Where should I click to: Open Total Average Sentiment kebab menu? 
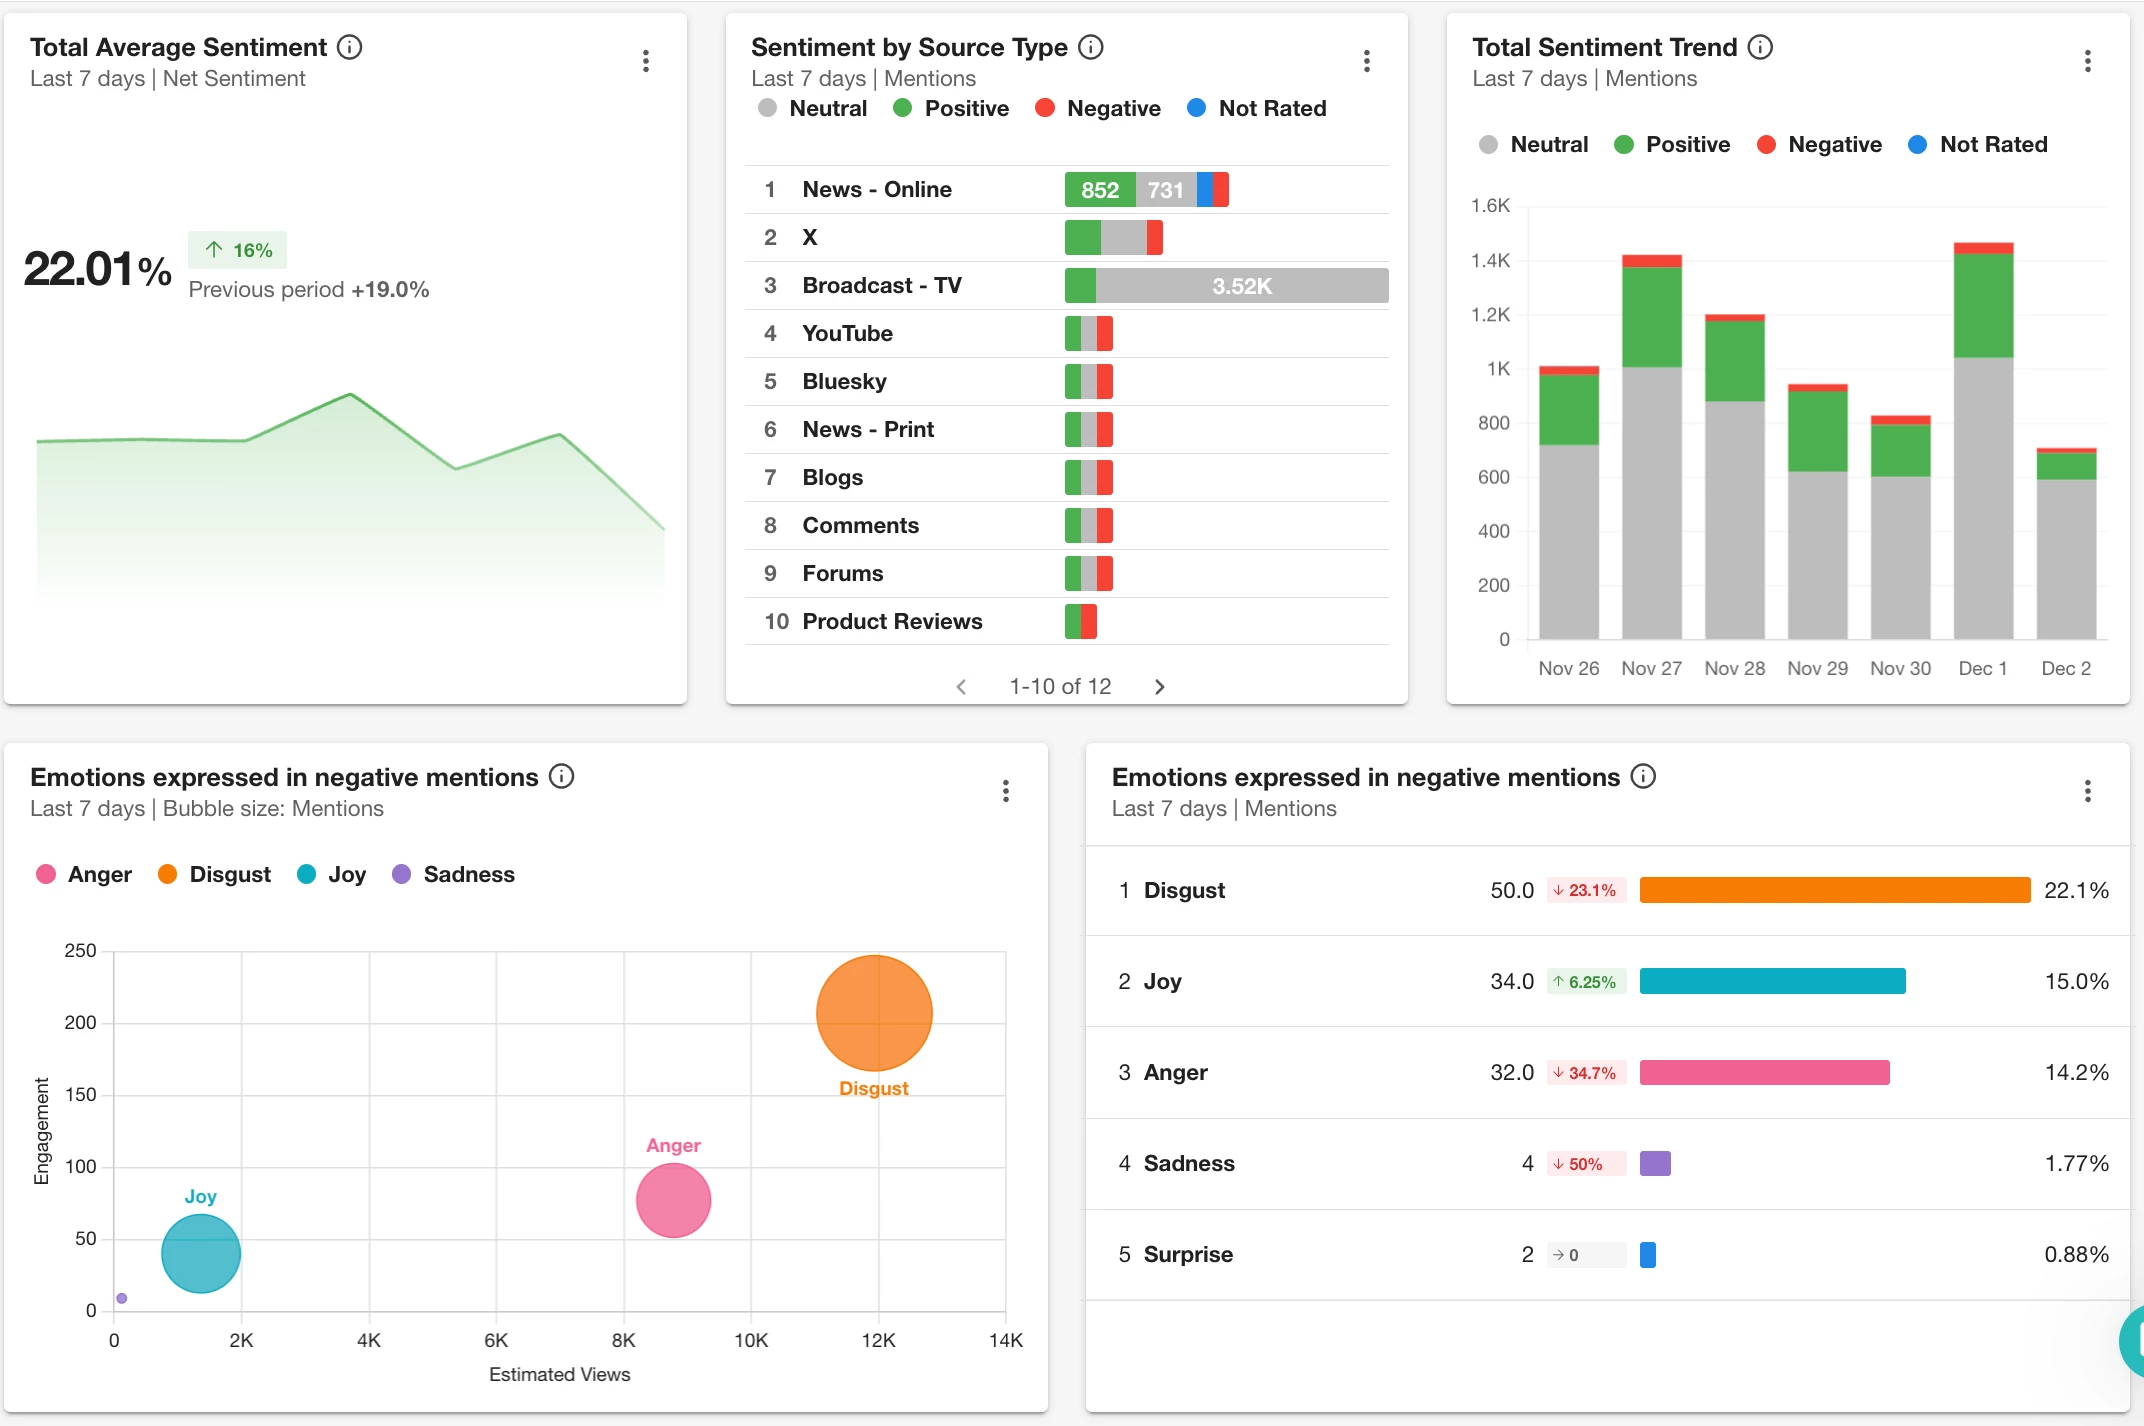[646, 61]
